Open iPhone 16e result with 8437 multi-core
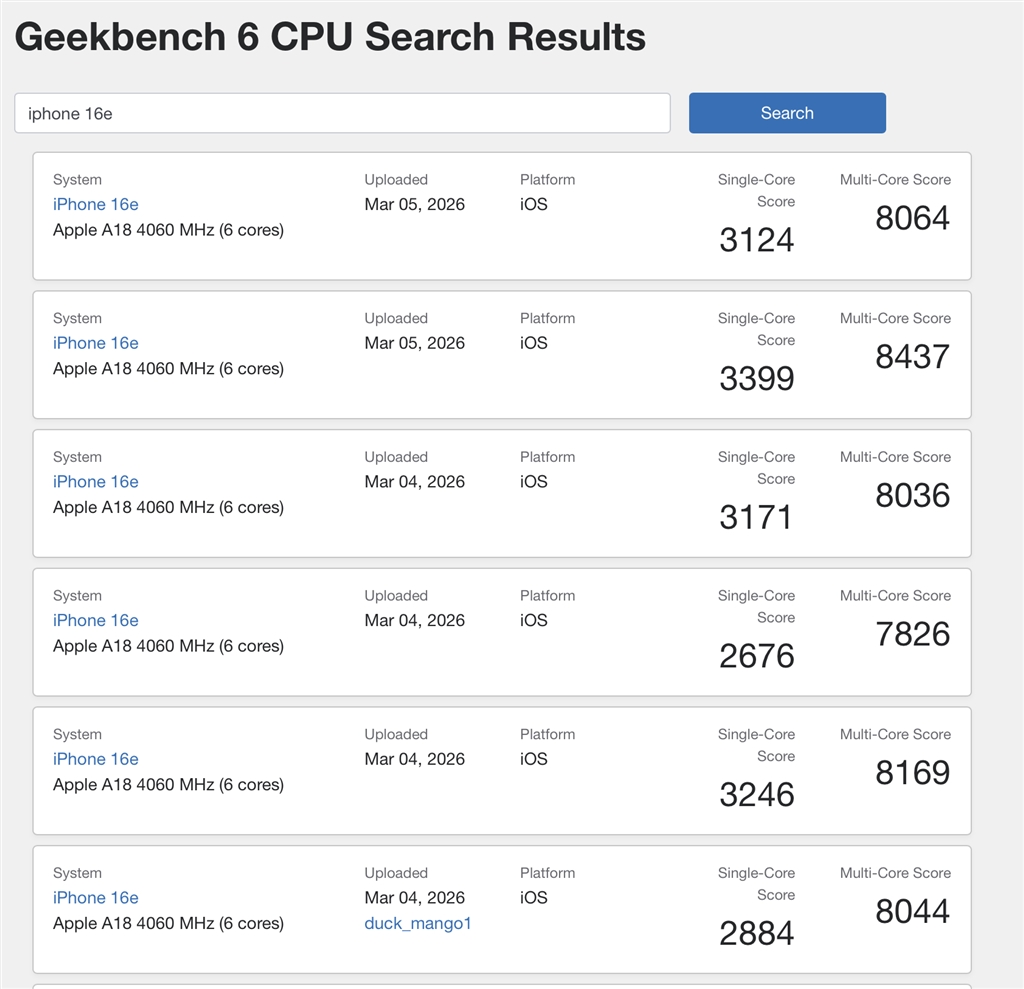The height and width of the screenshot is (989, 1024). (x=96, y=343)
